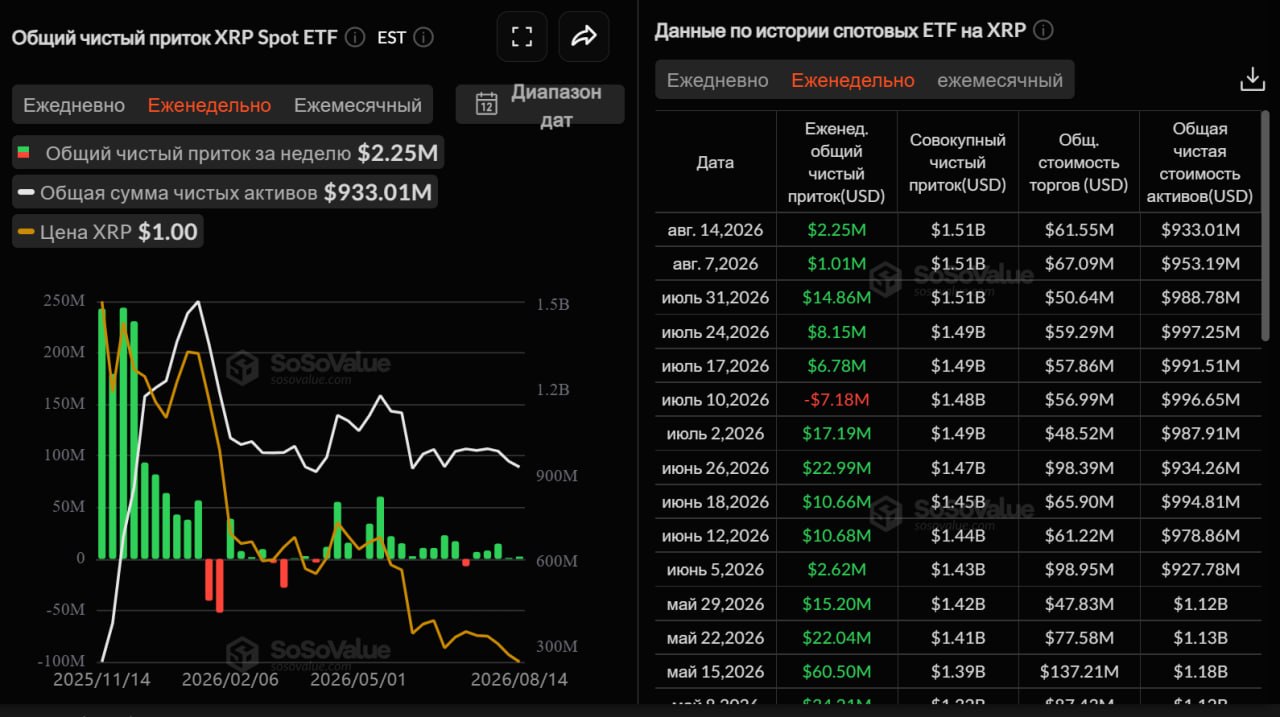Screen dimensions: 1280x717
Task: Open fullscreen view of the chart
Action: [x=522, y=37]
